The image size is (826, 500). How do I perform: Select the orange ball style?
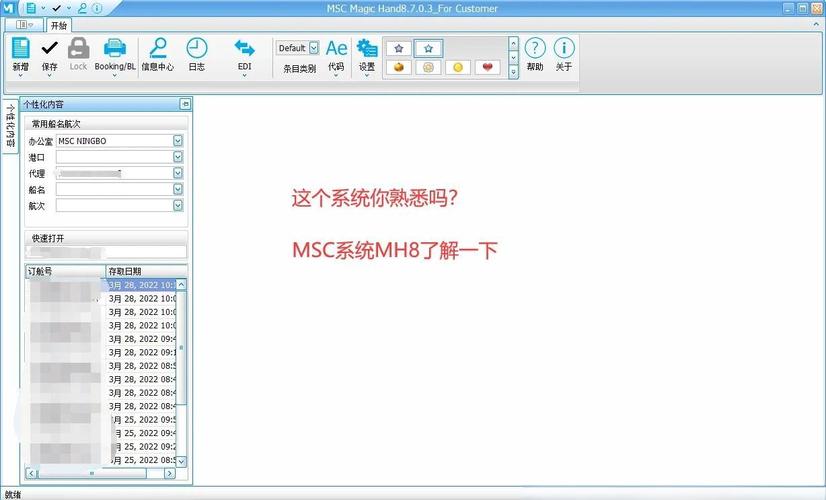399,67
